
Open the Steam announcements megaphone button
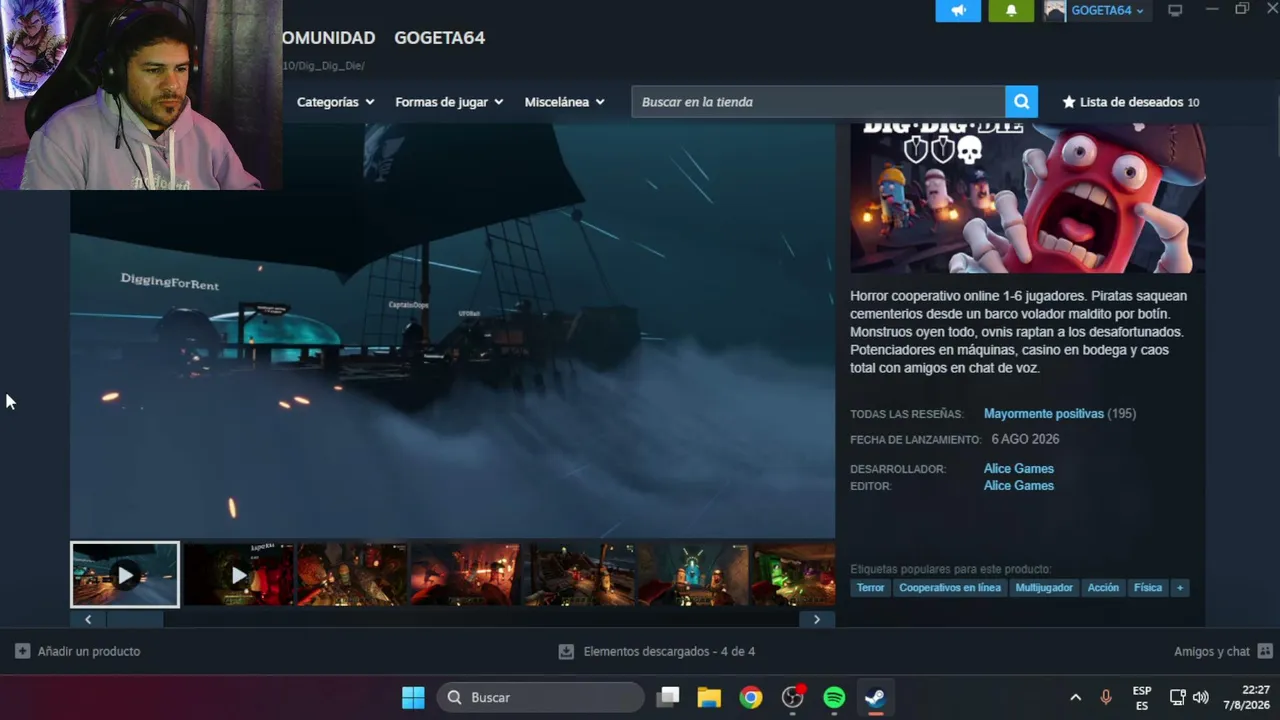[x=958, y=11]
